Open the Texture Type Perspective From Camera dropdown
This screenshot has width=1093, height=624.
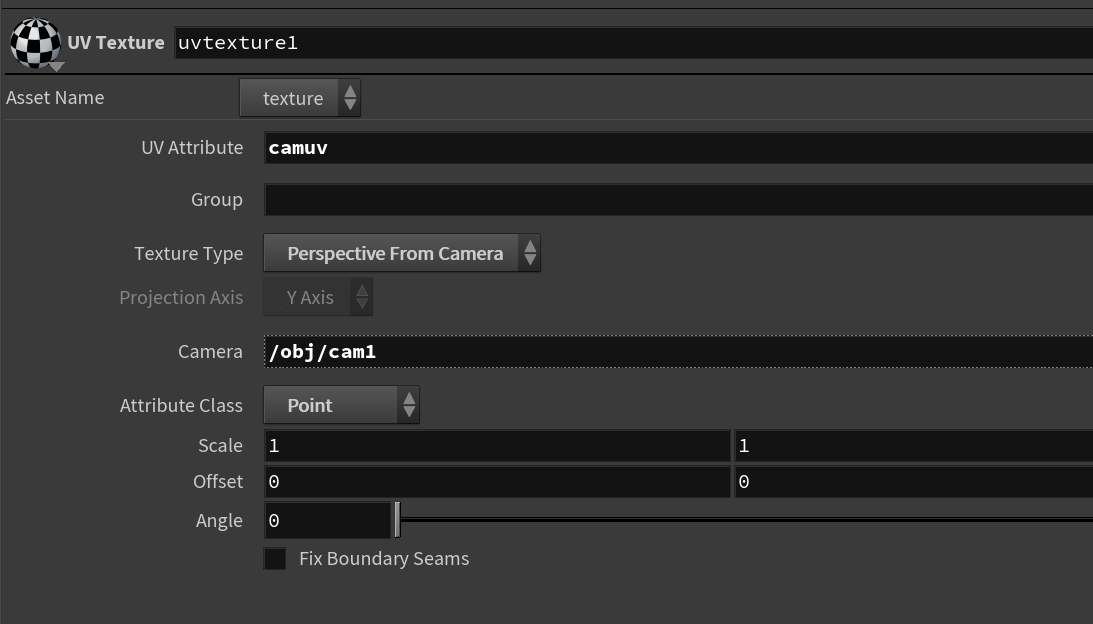point(402,253)
